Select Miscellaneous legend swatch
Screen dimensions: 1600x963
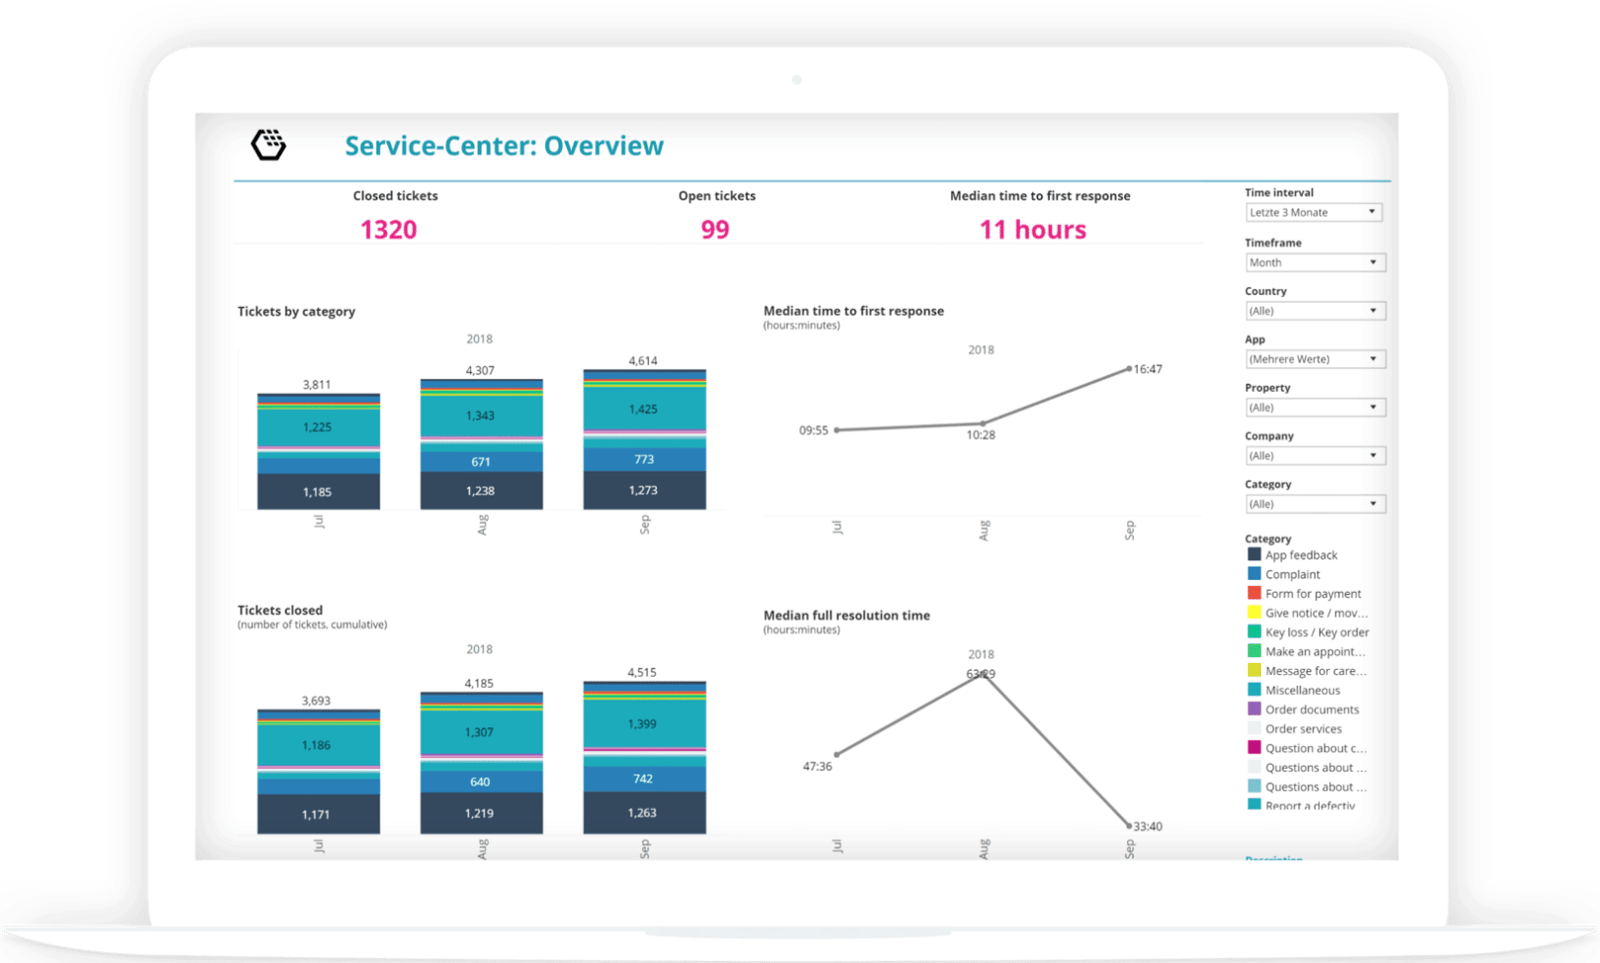[1254, 690]
